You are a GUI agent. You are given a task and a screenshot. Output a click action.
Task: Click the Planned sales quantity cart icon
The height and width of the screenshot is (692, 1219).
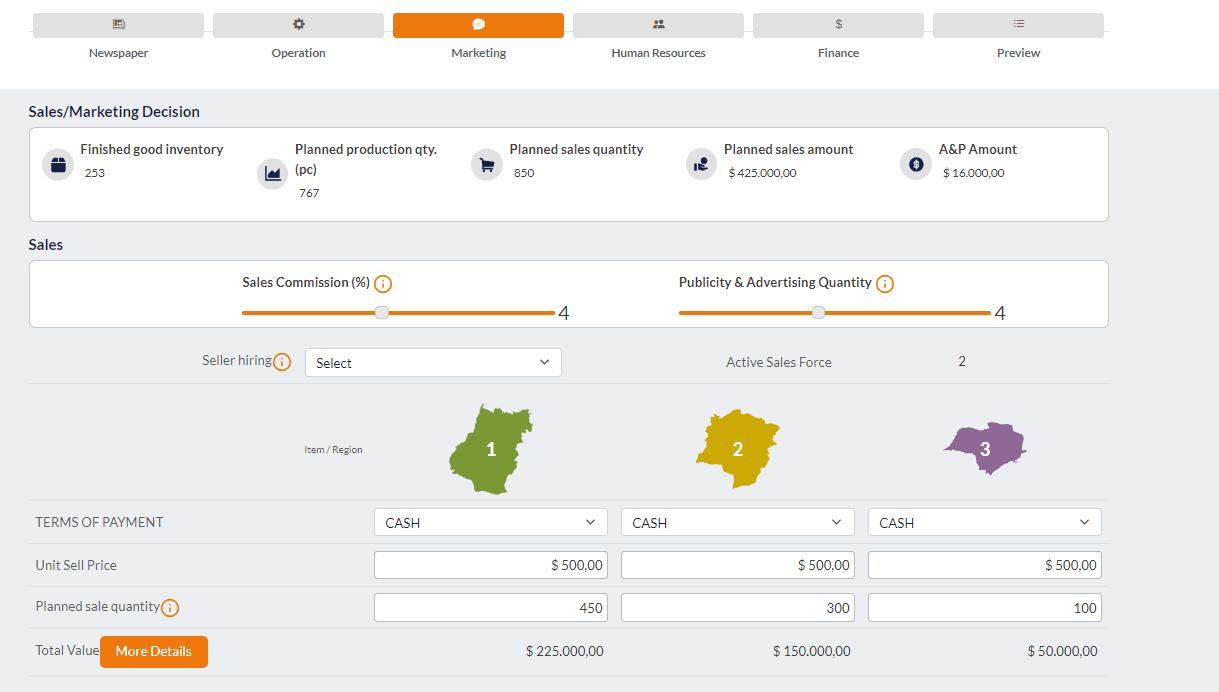tap(487, 164)
